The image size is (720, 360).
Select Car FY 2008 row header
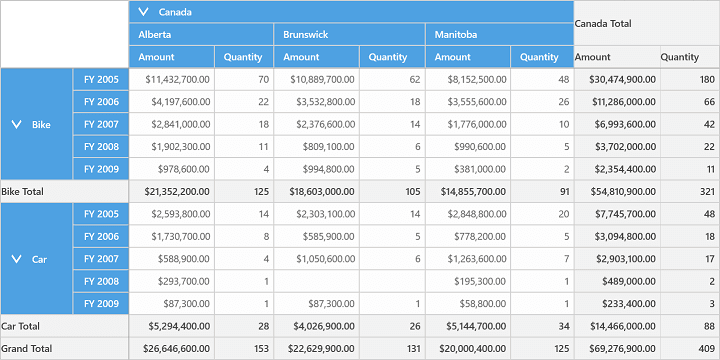tap(101, 281)
